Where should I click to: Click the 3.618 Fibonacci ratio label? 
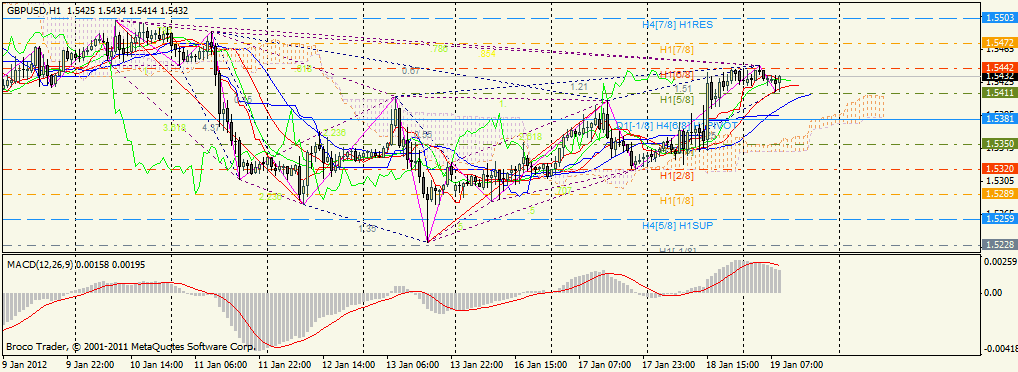pyautogui.click(x=175, y=128)
